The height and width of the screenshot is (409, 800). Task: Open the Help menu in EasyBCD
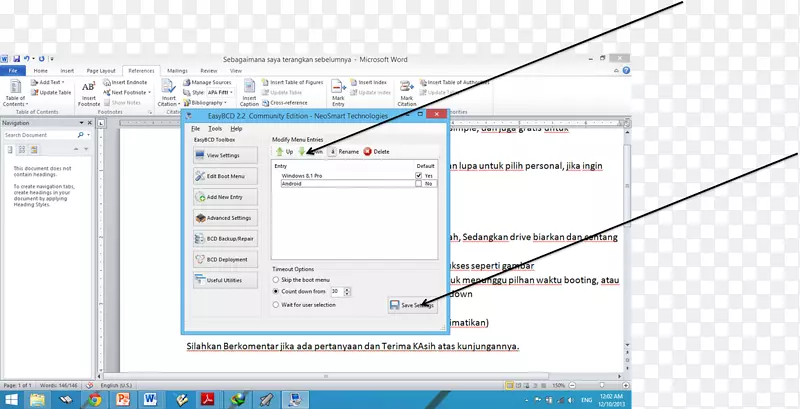pos(236,129)
